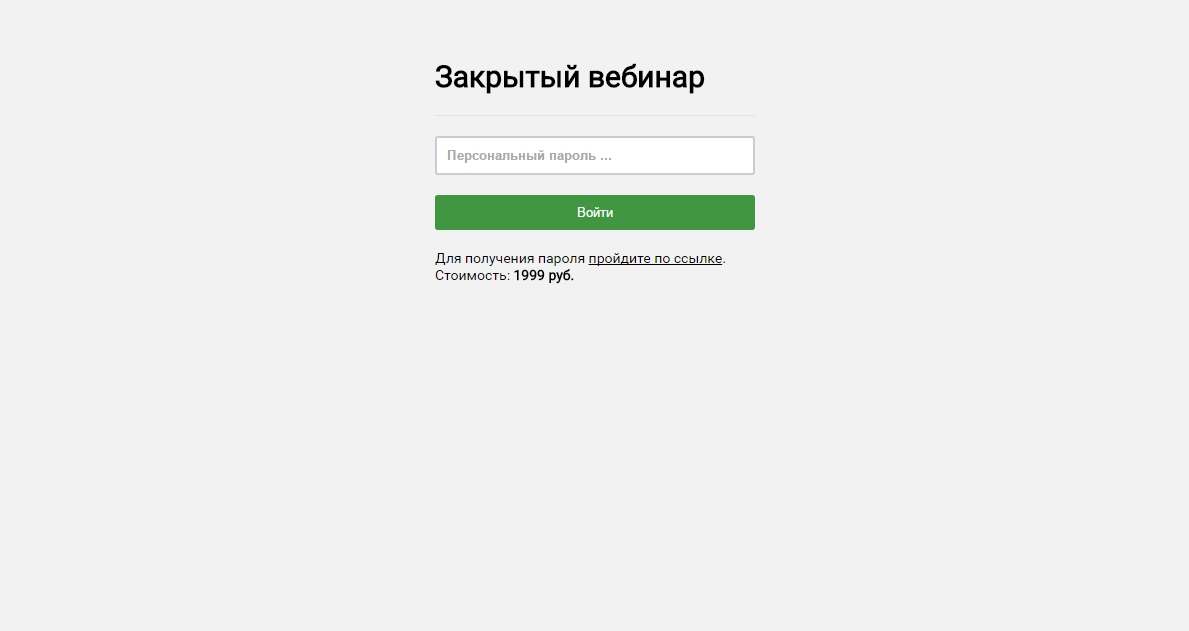Click the Персональный пароль input field
Image resolution: width=1189 pixels, height=631 pixels.
coord(594,155)
